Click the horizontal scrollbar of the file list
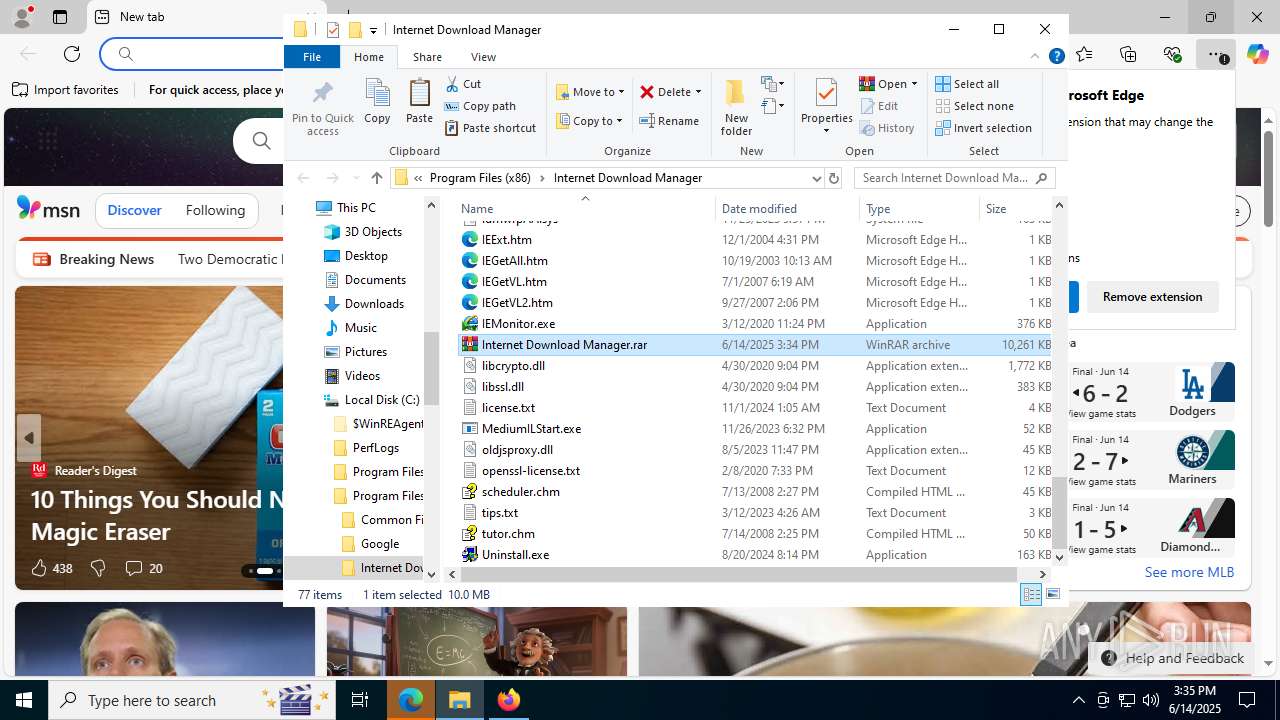The width and height of the screenshot is (1280, 720). coord(739,574)
